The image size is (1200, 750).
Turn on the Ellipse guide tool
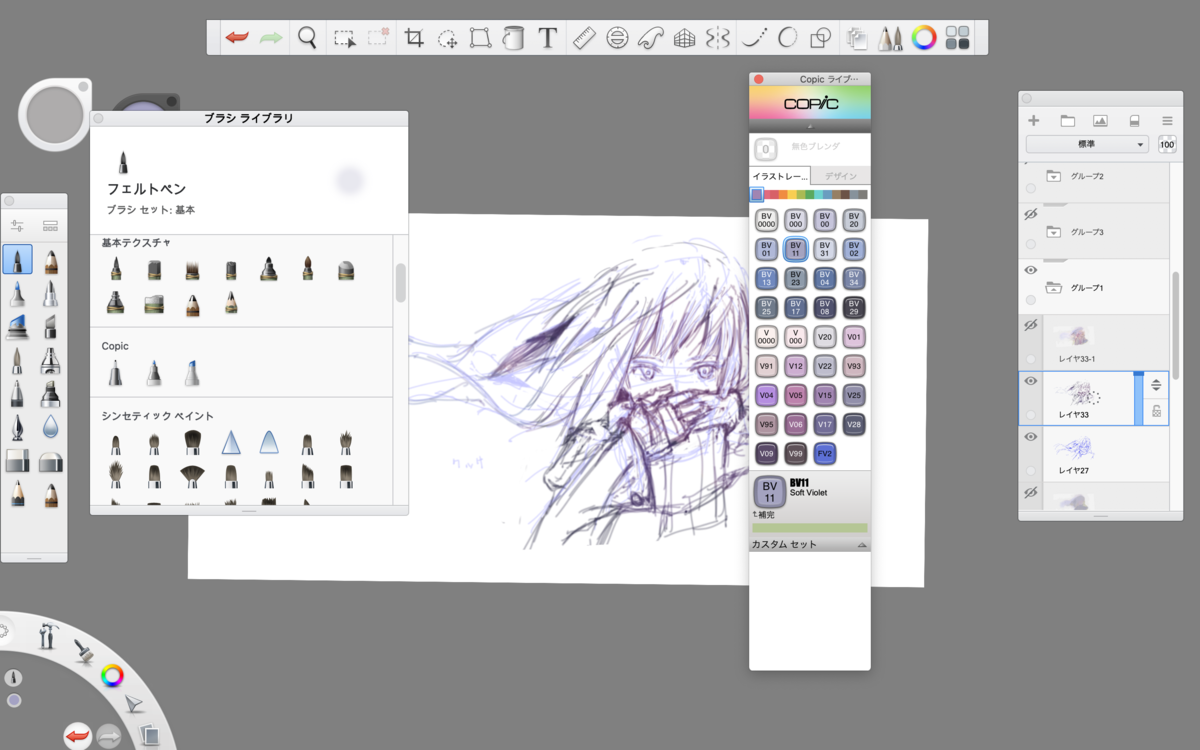pos(617,38)
